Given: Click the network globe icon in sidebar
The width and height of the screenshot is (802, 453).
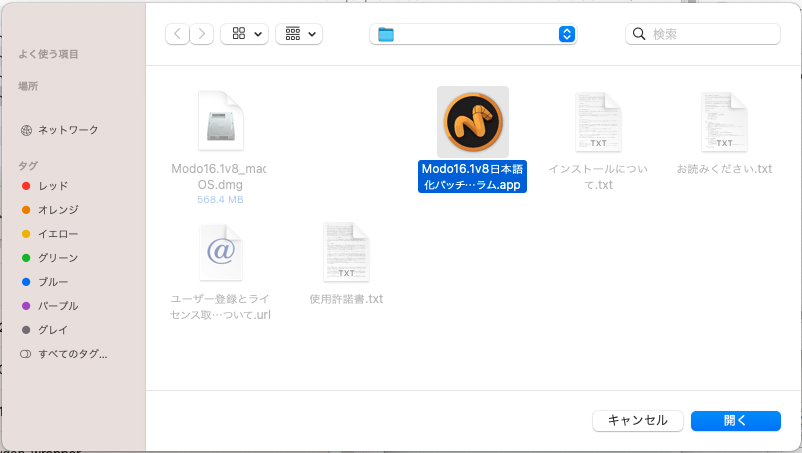Looking at the screenshot, I should [x=26, y=130].
